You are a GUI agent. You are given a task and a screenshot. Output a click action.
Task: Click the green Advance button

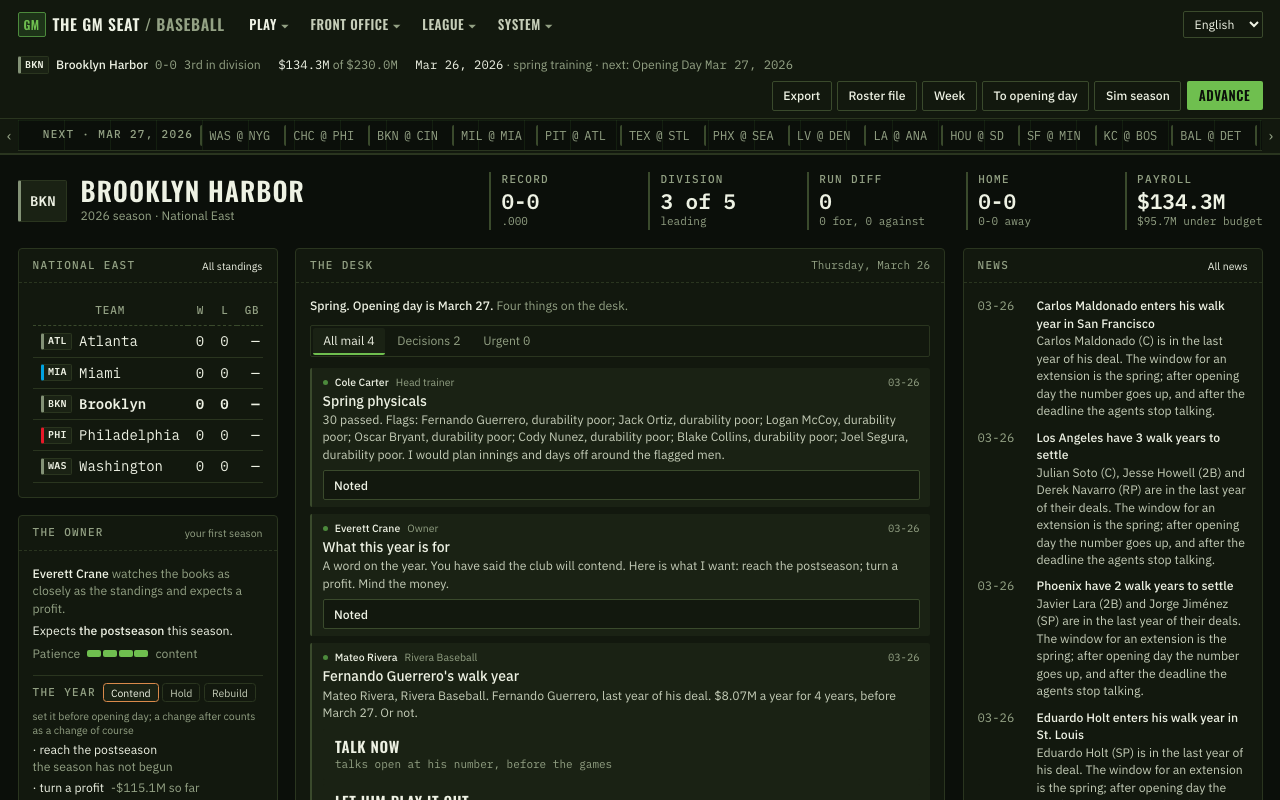point(1225,96)
